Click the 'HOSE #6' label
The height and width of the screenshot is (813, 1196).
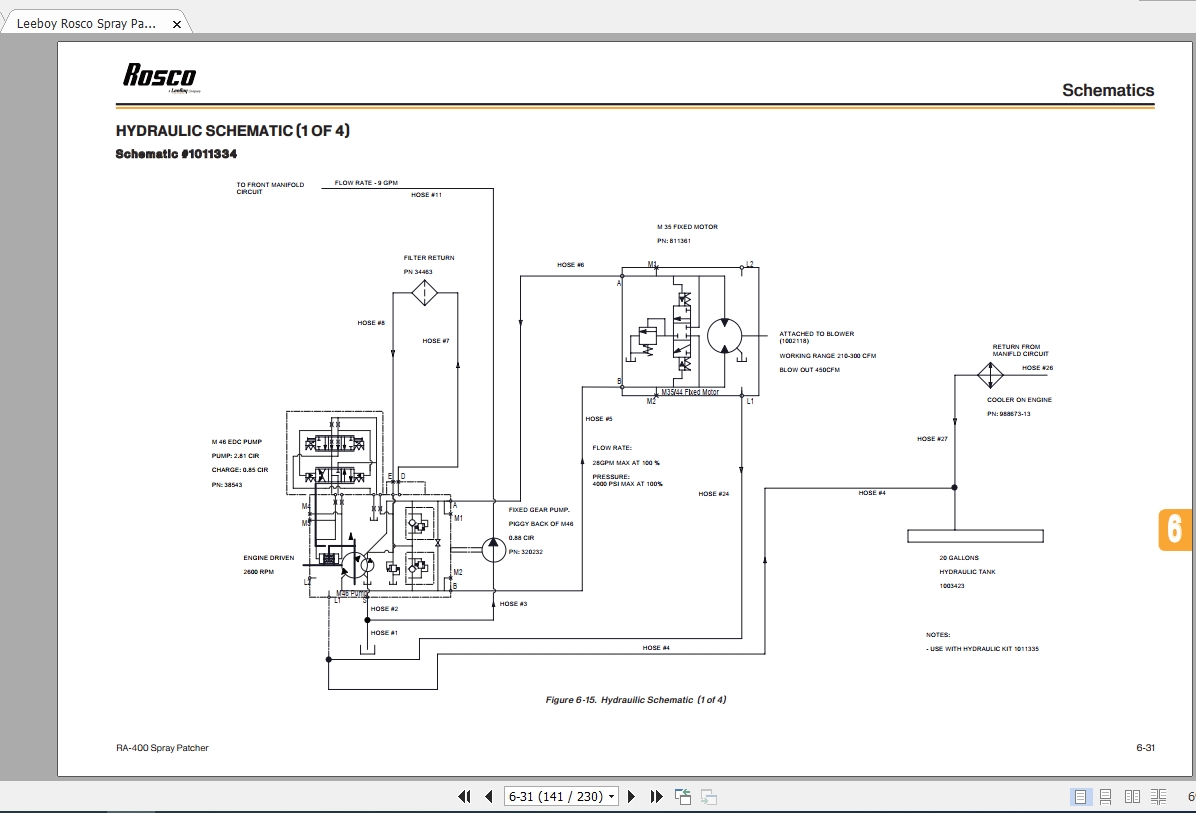[x=571, y=265]
